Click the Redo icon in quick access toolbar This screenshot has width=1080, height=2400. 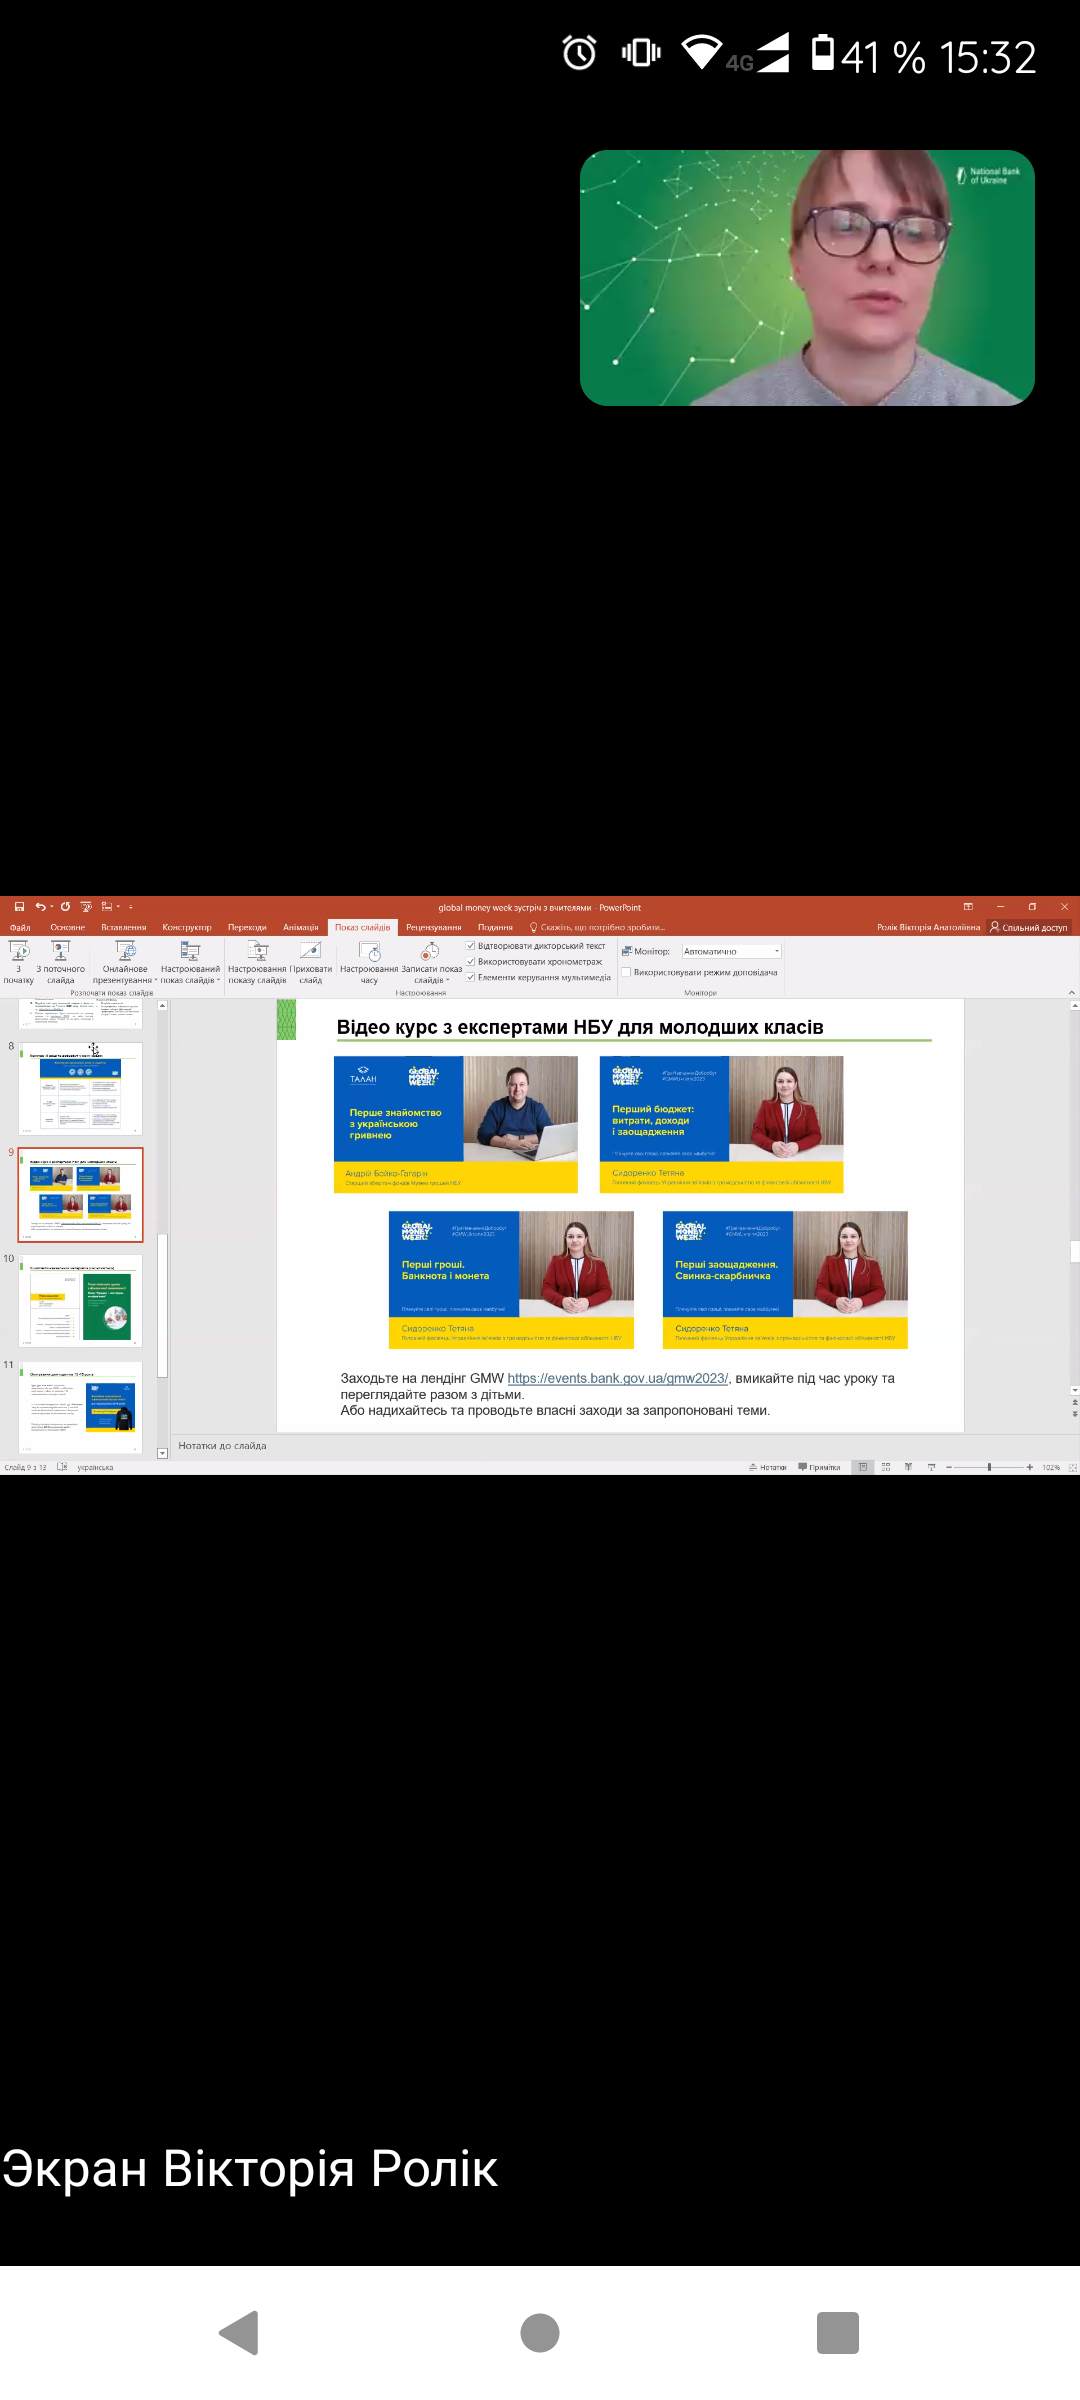click(x=65, y=907)
